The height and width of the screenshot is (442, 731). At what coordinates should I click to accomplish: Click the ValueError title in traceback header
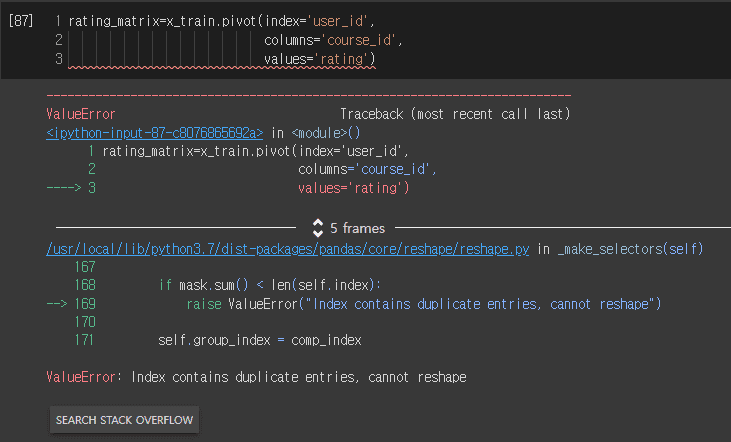click(81, 114)
